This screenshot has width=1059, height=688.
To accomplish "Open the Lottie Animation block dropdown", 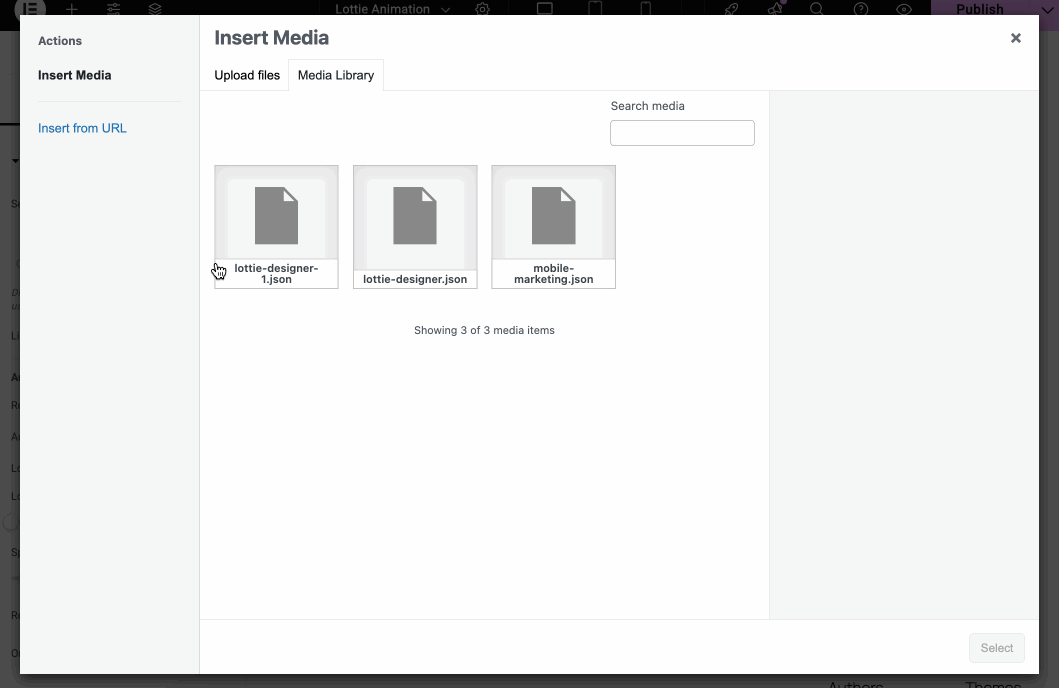I will pyautogui.click(x=445, y=9).
